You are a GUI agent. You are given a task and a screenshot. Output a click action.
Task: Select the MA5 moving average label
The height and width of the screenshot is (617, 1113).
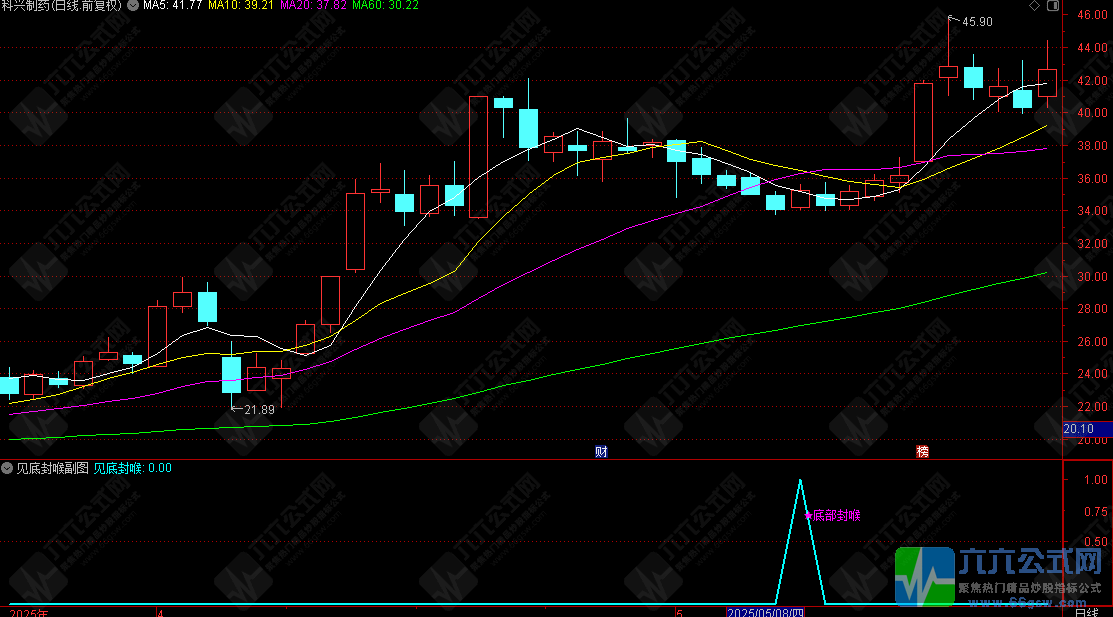pos(173,6)
